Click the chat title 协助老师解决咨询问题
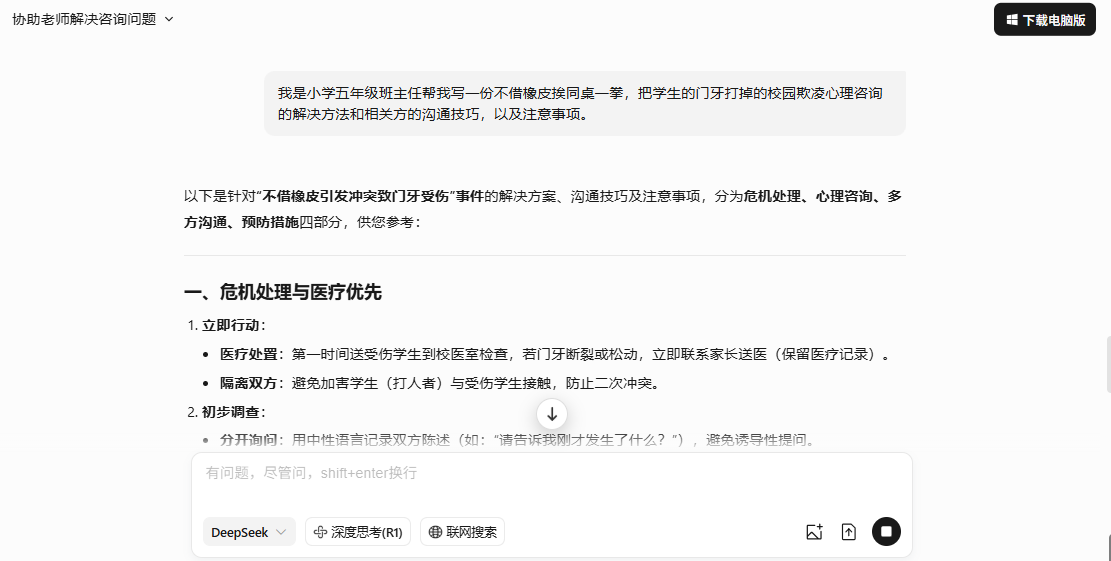 84,19
